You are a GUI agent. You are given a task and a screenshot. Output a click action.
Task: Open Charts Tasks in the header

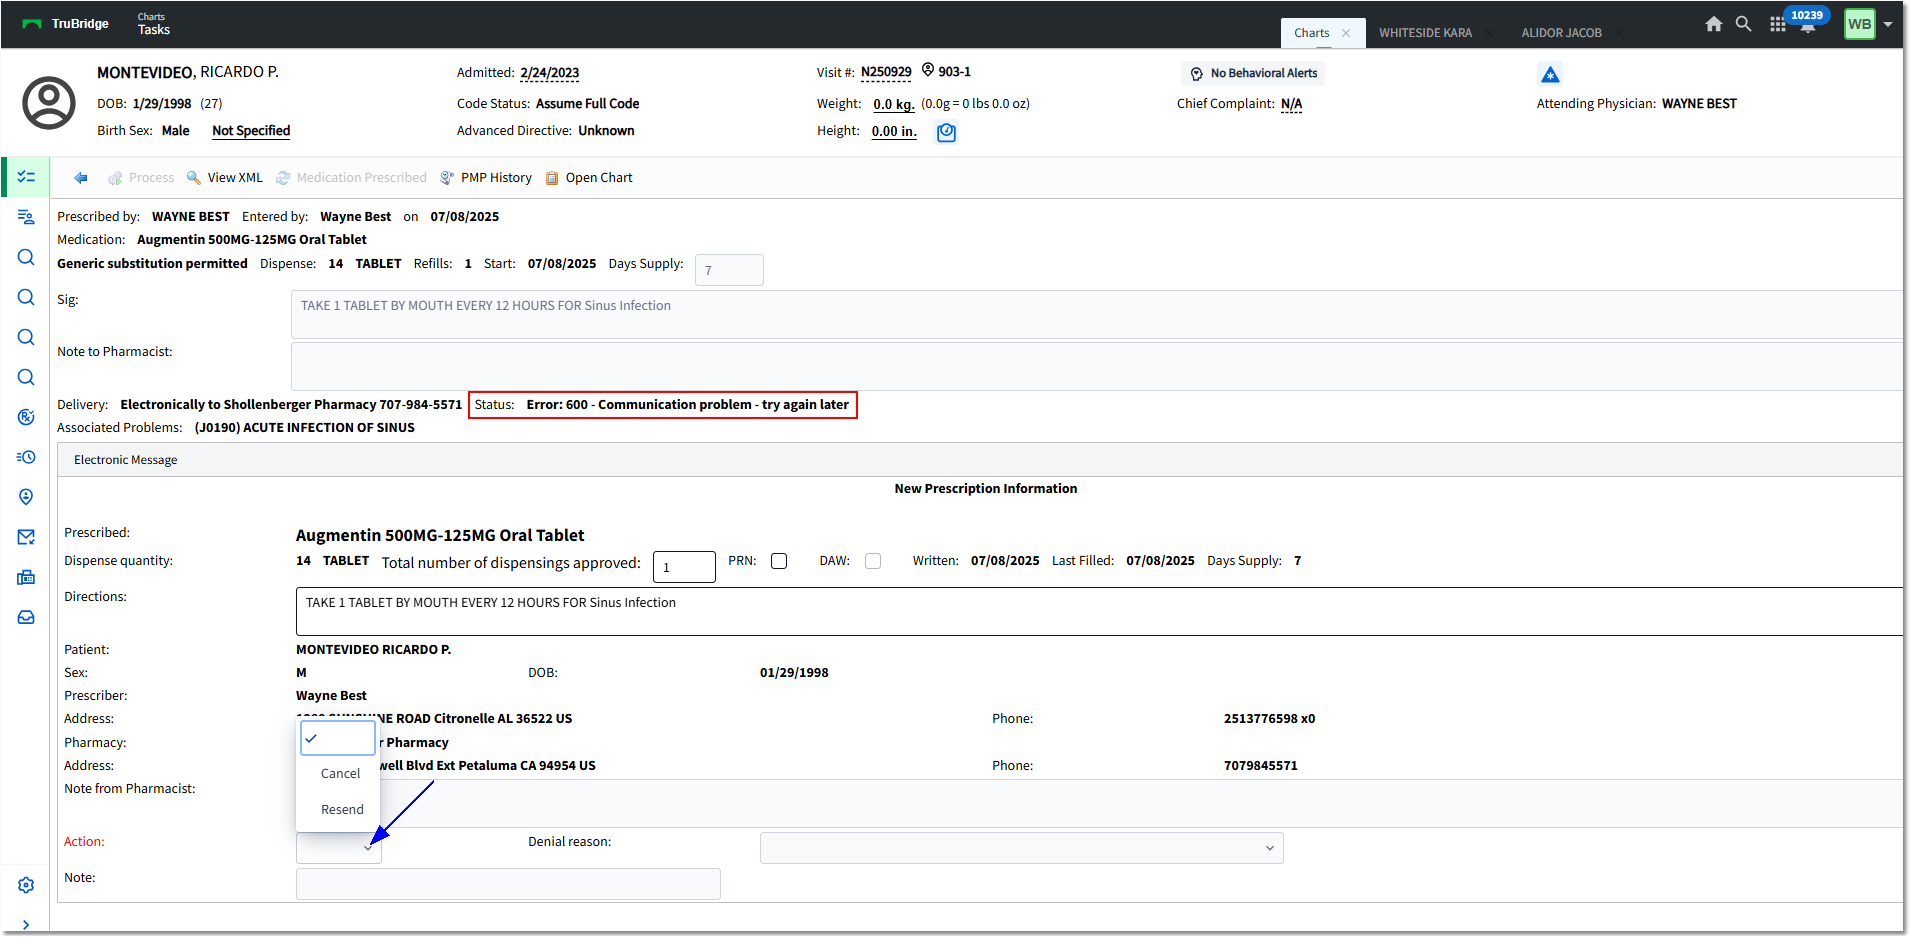pos(153,24)
